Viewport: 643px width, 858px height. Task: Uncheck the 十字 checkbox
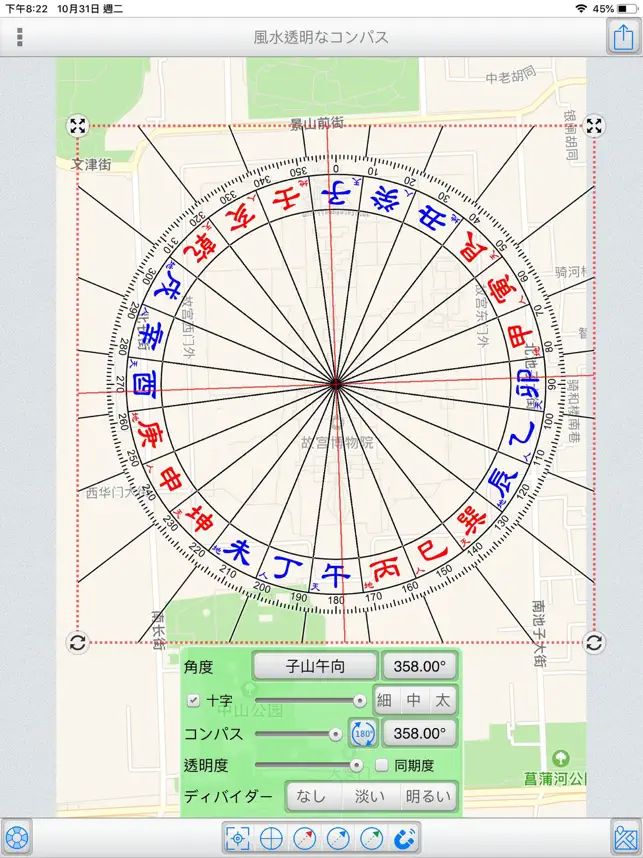[x=193, y=700]
